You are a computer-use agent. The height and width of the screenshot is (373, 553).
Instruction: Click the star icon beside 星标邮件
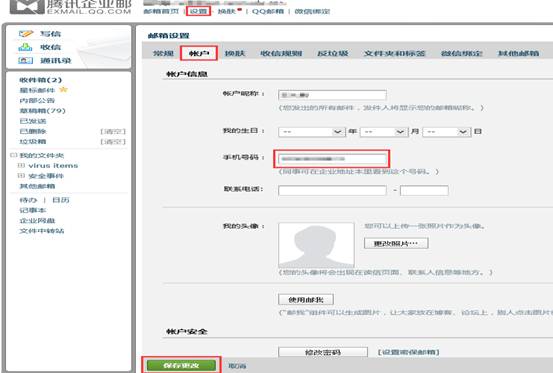pos(63,90)
